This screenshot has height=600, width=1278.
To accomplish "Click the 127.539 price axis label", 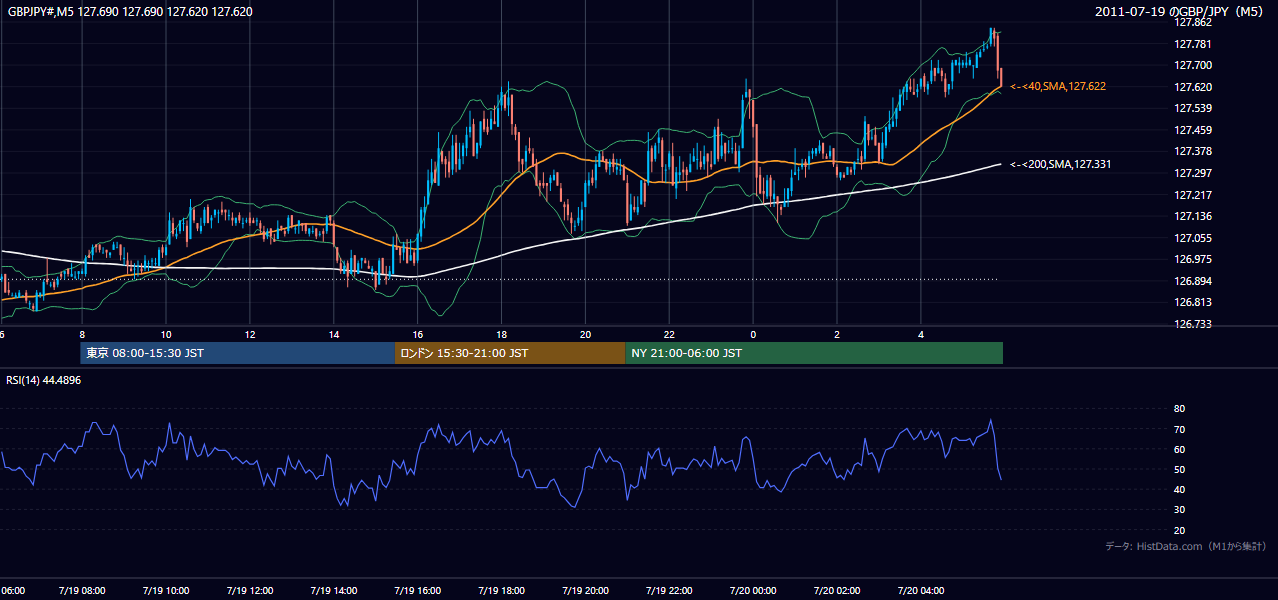I will tap(1194, 108).
